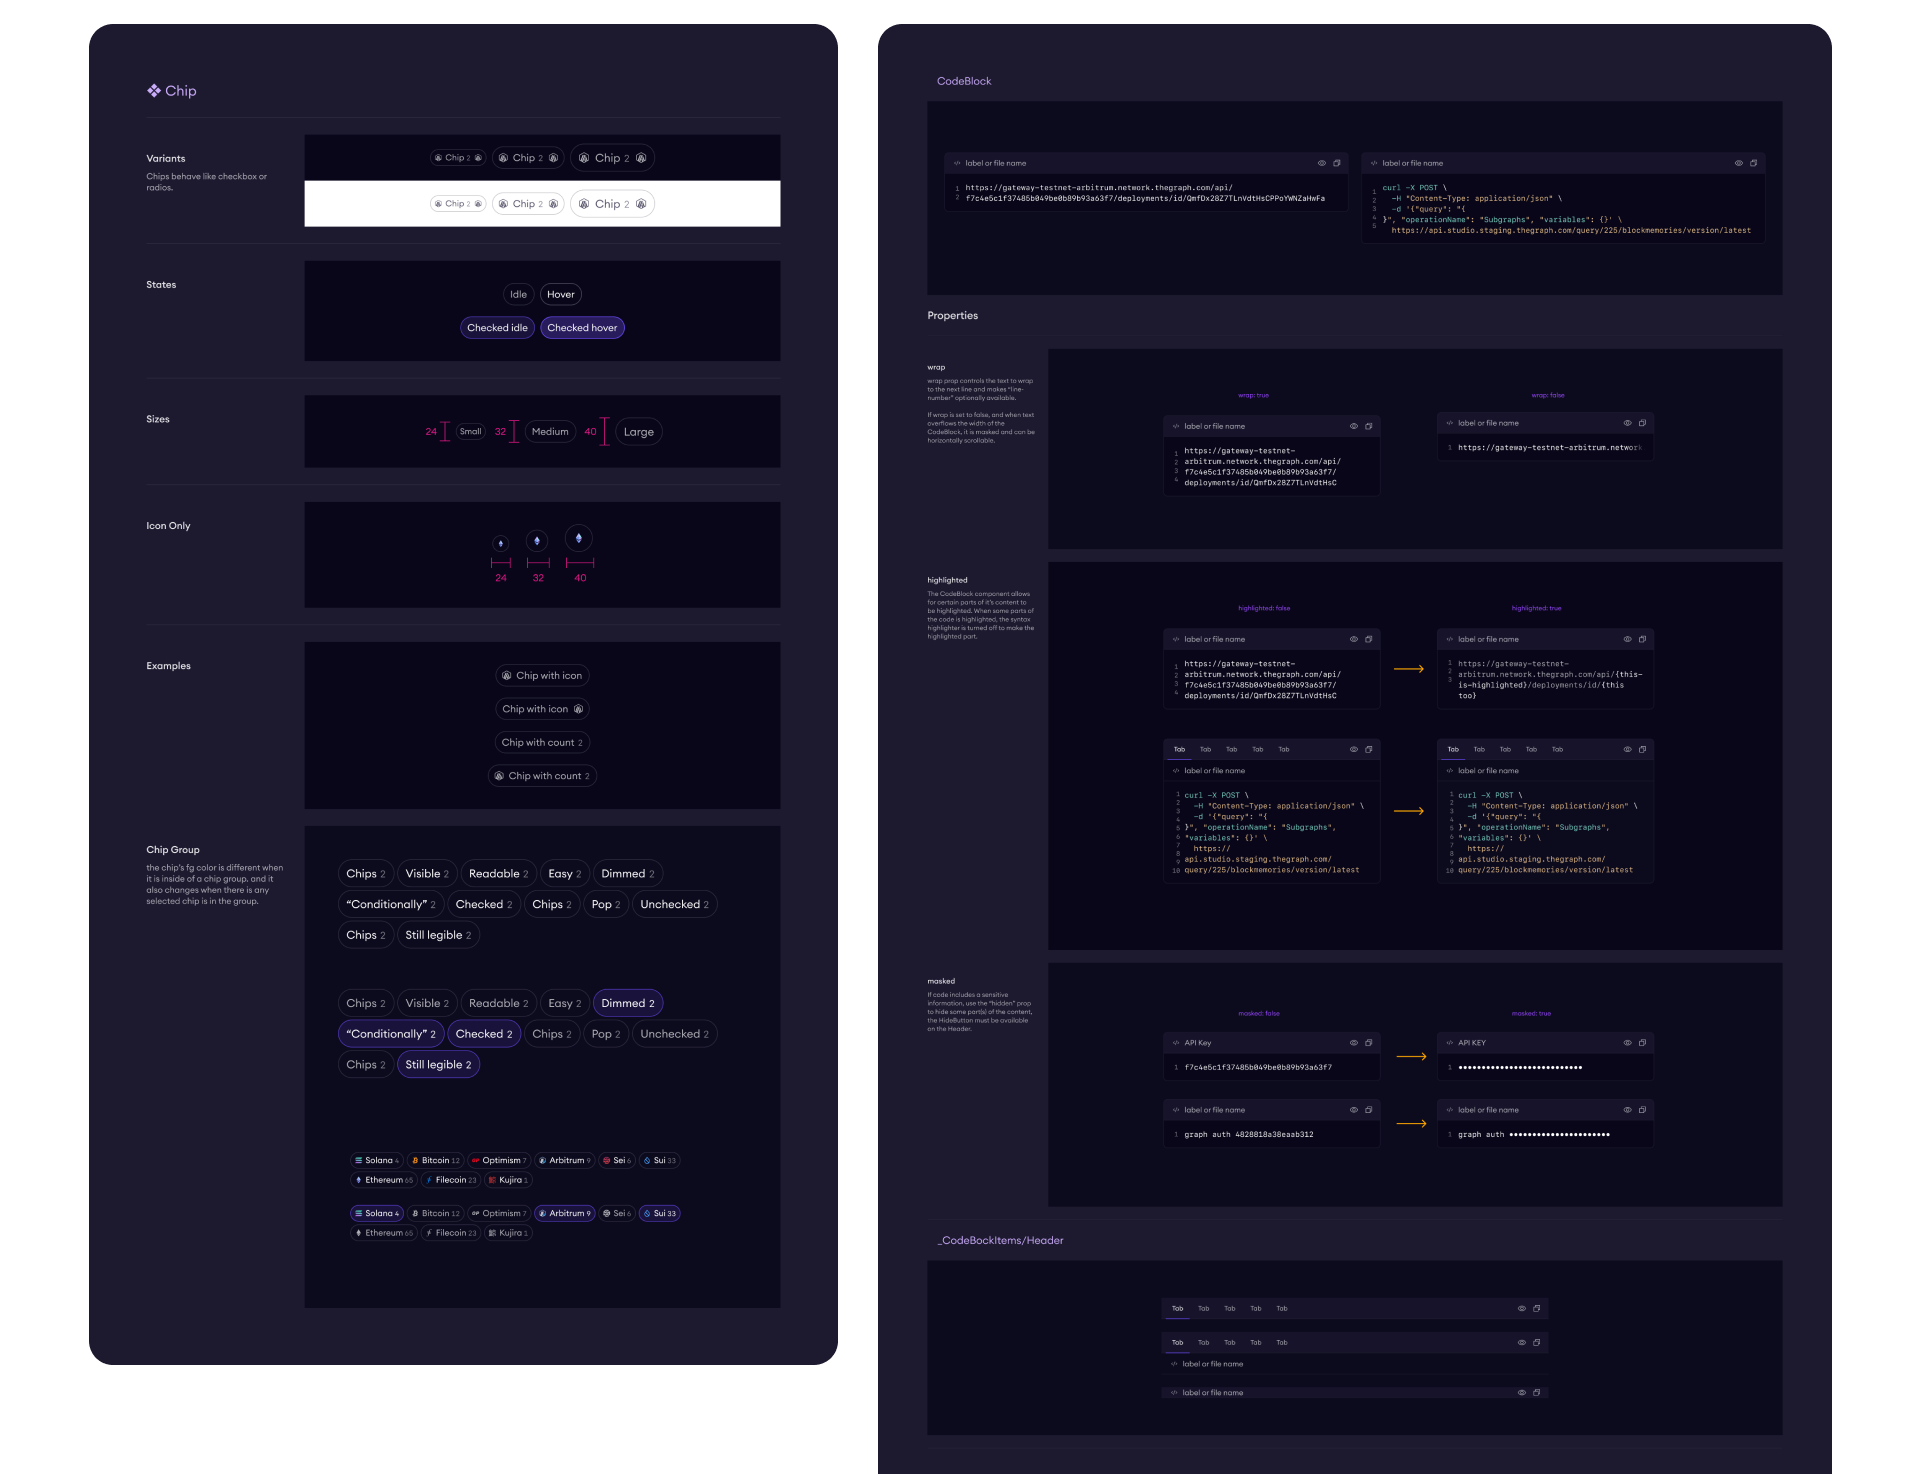Select first Tab in topmost header example
Viewport: 1920px width, 1474px height.
1178,1308
